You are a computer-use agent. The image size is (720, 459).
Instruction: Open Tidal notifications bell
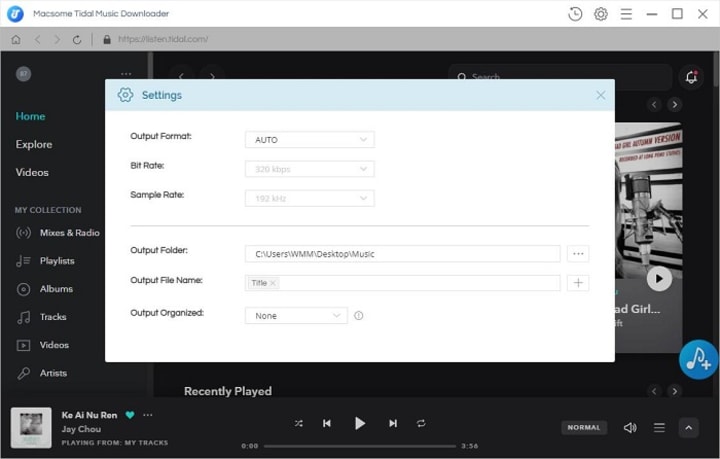691,77
